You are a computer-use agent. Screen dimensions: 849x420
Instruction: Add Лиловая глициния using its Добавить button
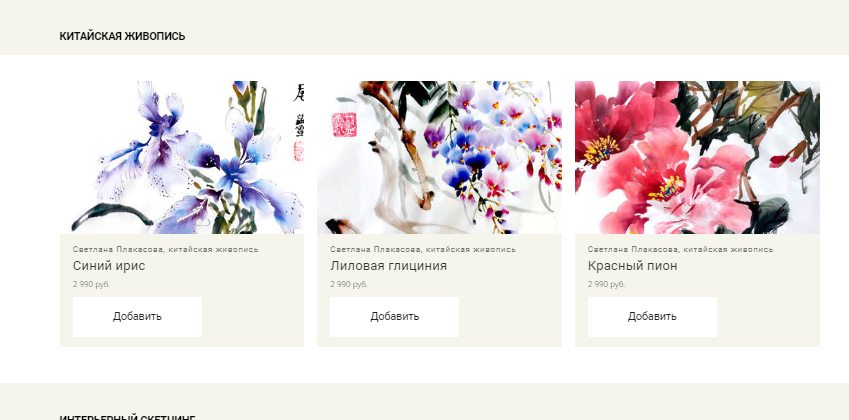(394, 317)
